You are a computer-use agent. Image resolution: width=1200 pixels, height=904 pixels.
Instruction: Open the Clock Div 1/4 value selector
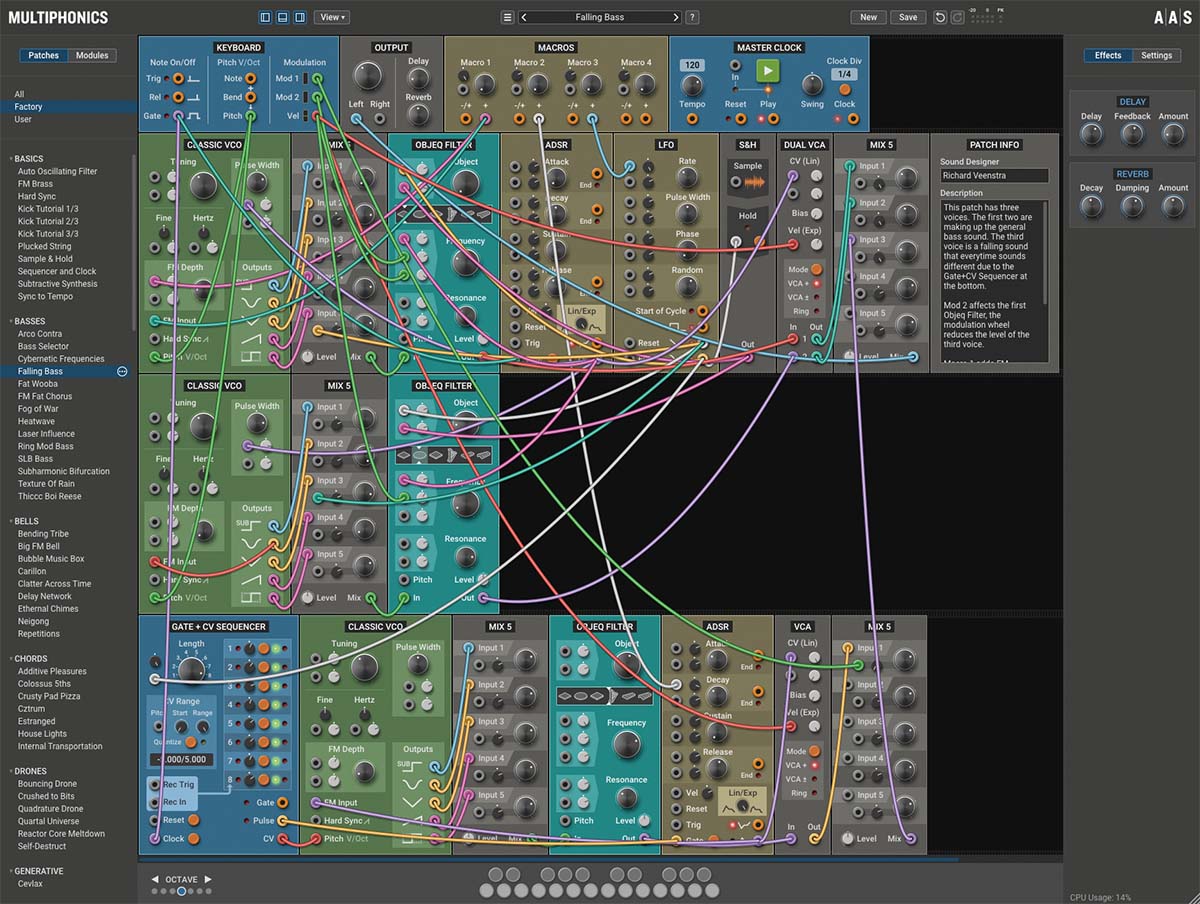click(x=845, y=74)
